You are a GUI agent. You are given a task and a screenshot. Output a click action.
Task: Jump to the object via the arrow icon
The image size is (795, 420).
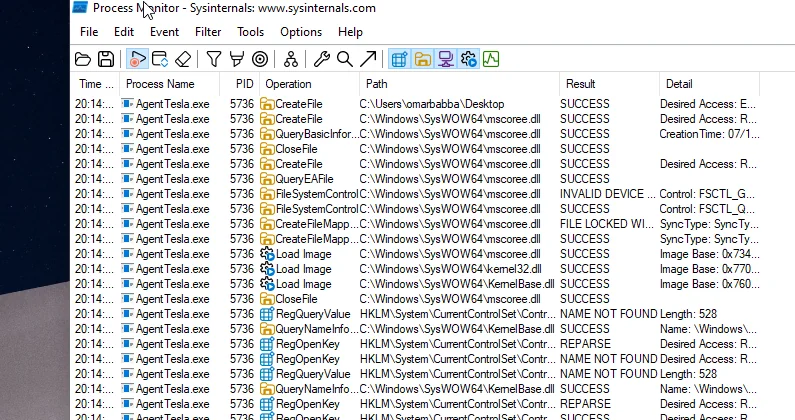pyautogui.click(x=368, y=59)
